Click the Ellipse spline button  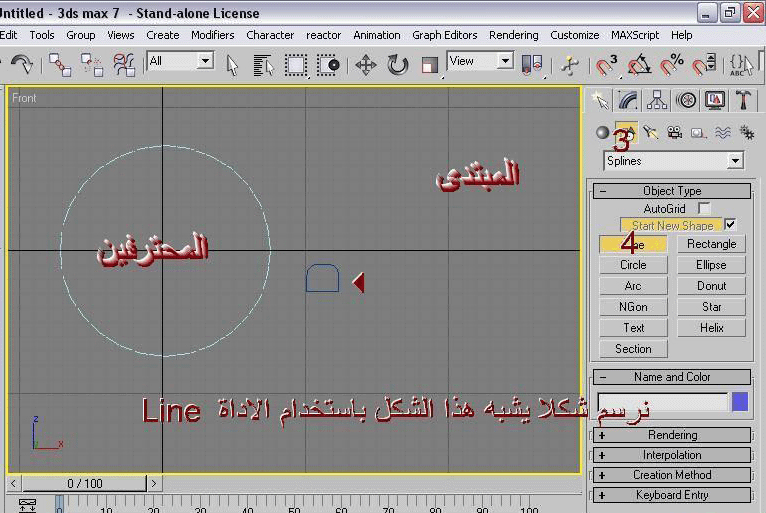tap(711, 265)
